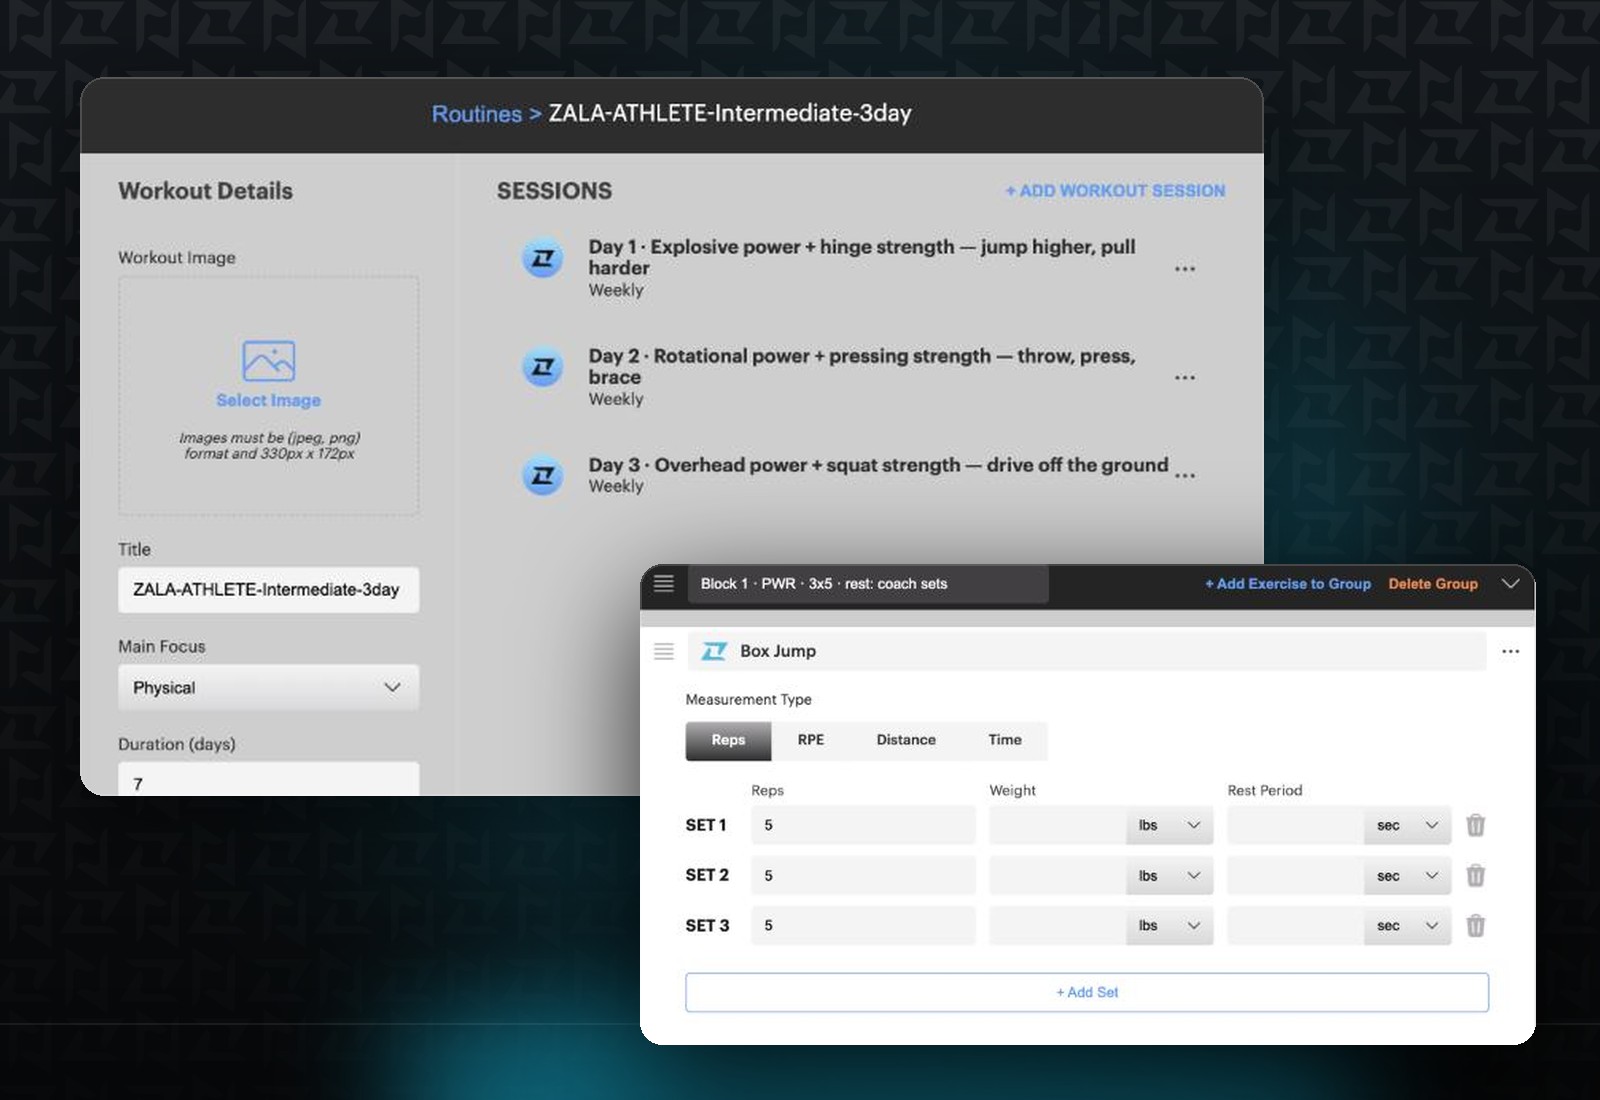This screenshot has height=1100, width=1600.
Task: Open the Day 3 session's Z icon
Action: pyautogui.click(x=543, y=475)
